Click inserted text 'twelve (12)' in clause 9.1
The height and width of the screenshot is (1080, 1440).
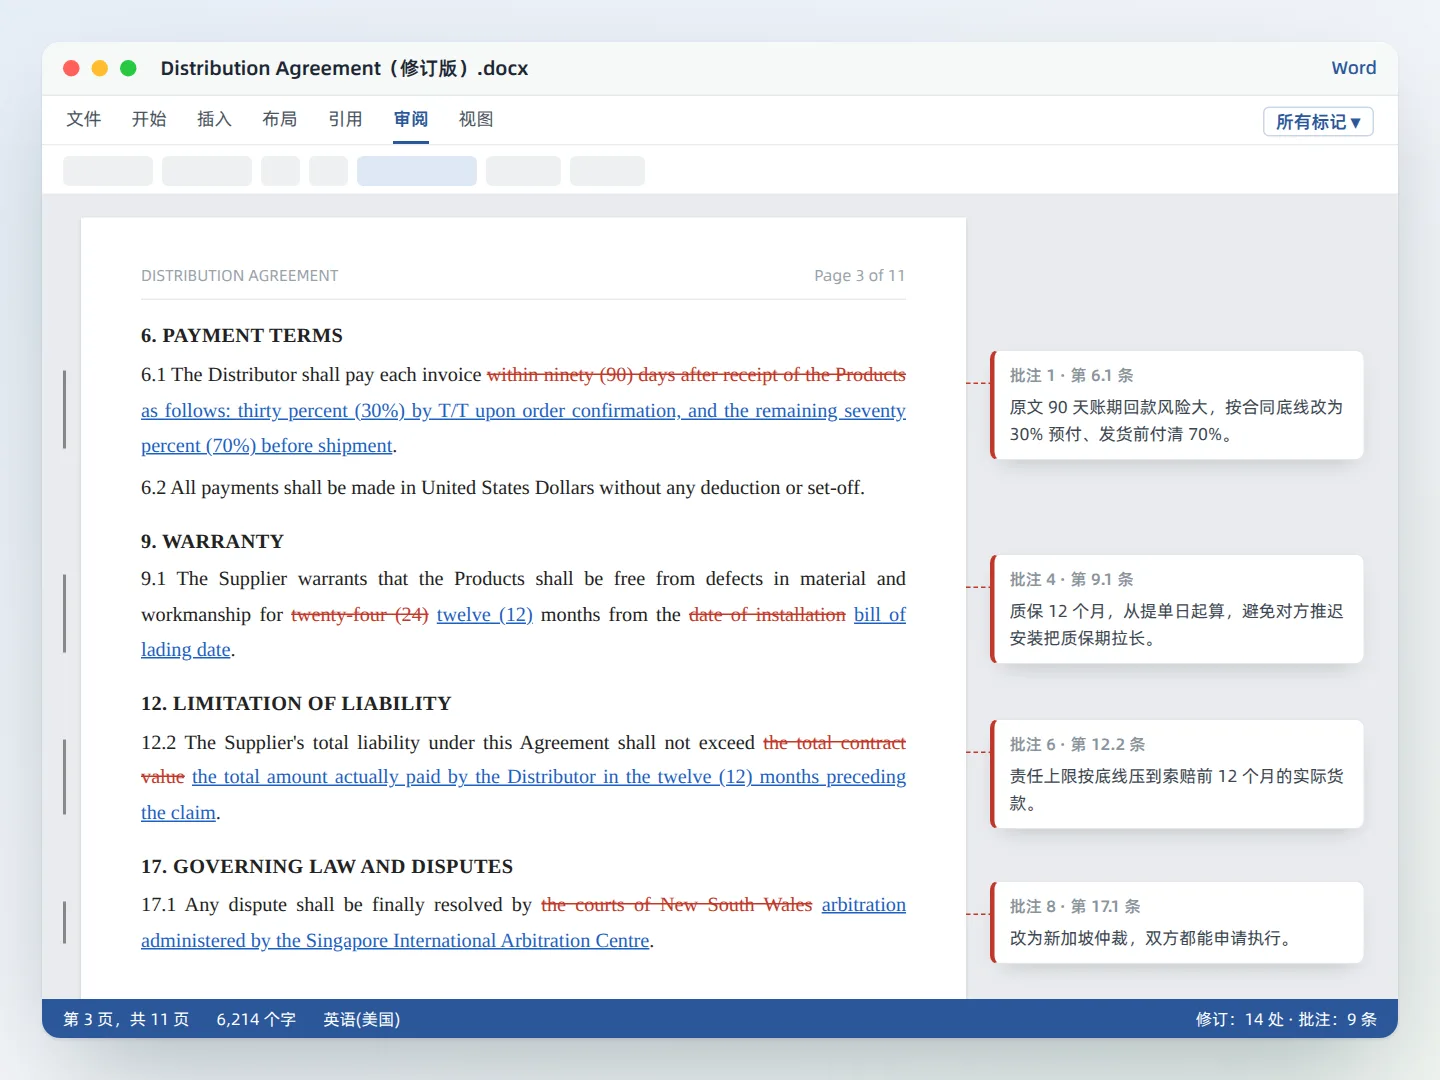(x=484, y=614)
